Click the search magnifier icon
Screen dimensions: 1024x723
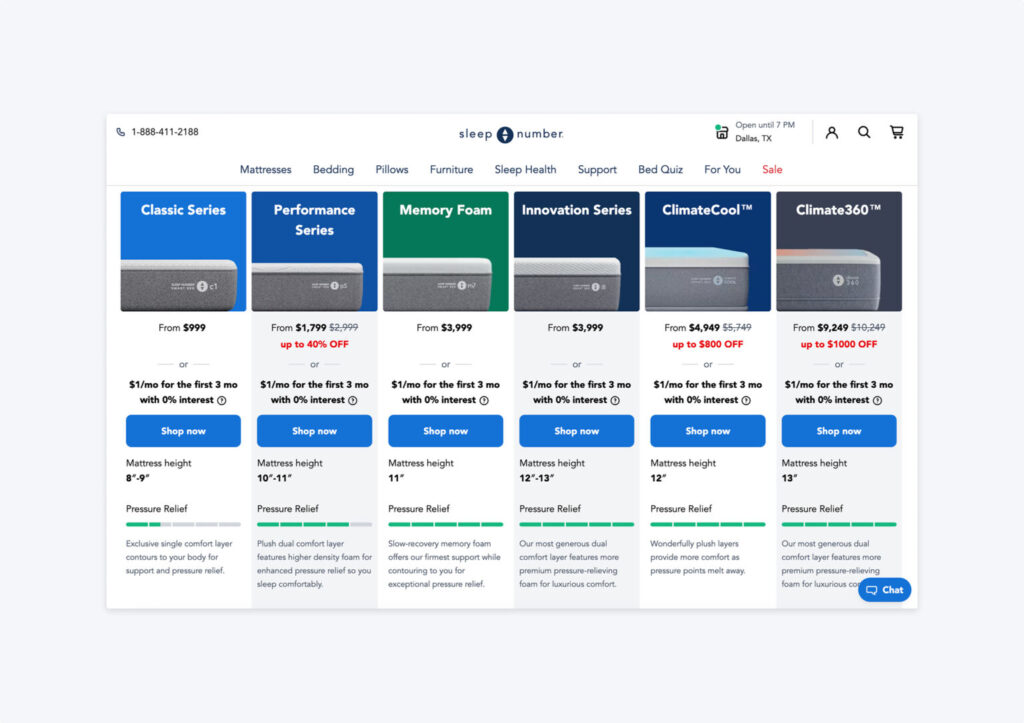[864, 132]
